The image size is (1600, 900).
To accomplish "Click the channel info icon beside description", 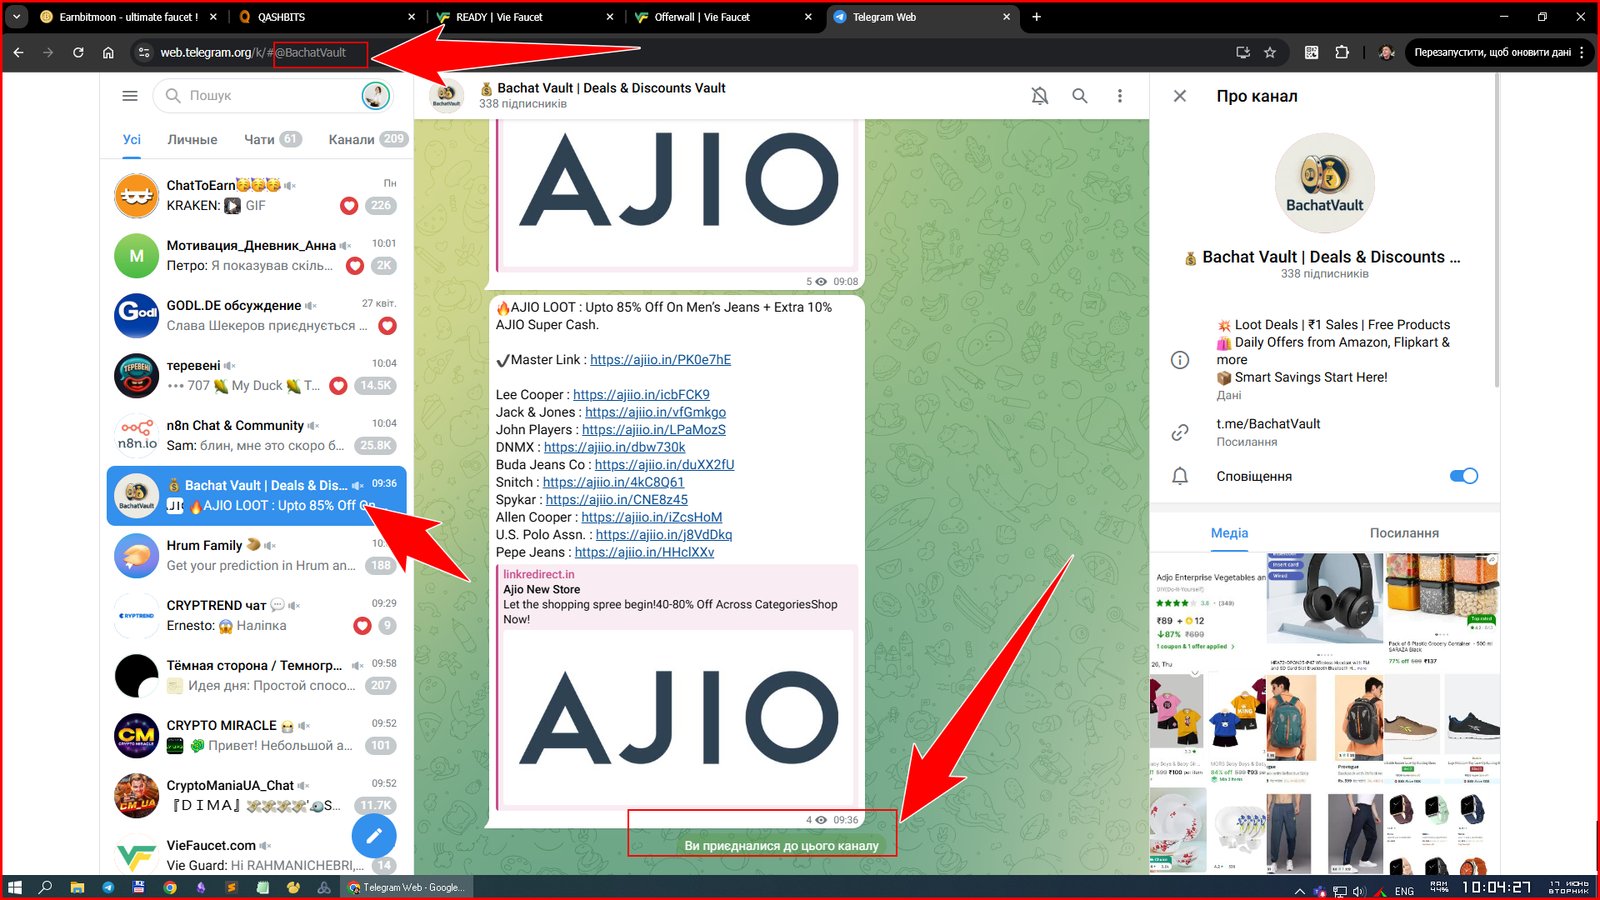I will pos(1180,360).
